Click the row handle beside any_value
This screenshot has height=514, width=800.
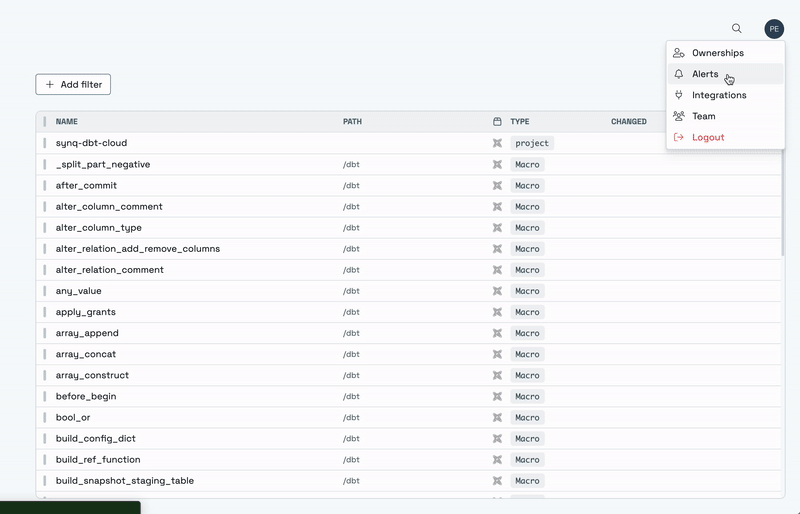pos(44,291)
